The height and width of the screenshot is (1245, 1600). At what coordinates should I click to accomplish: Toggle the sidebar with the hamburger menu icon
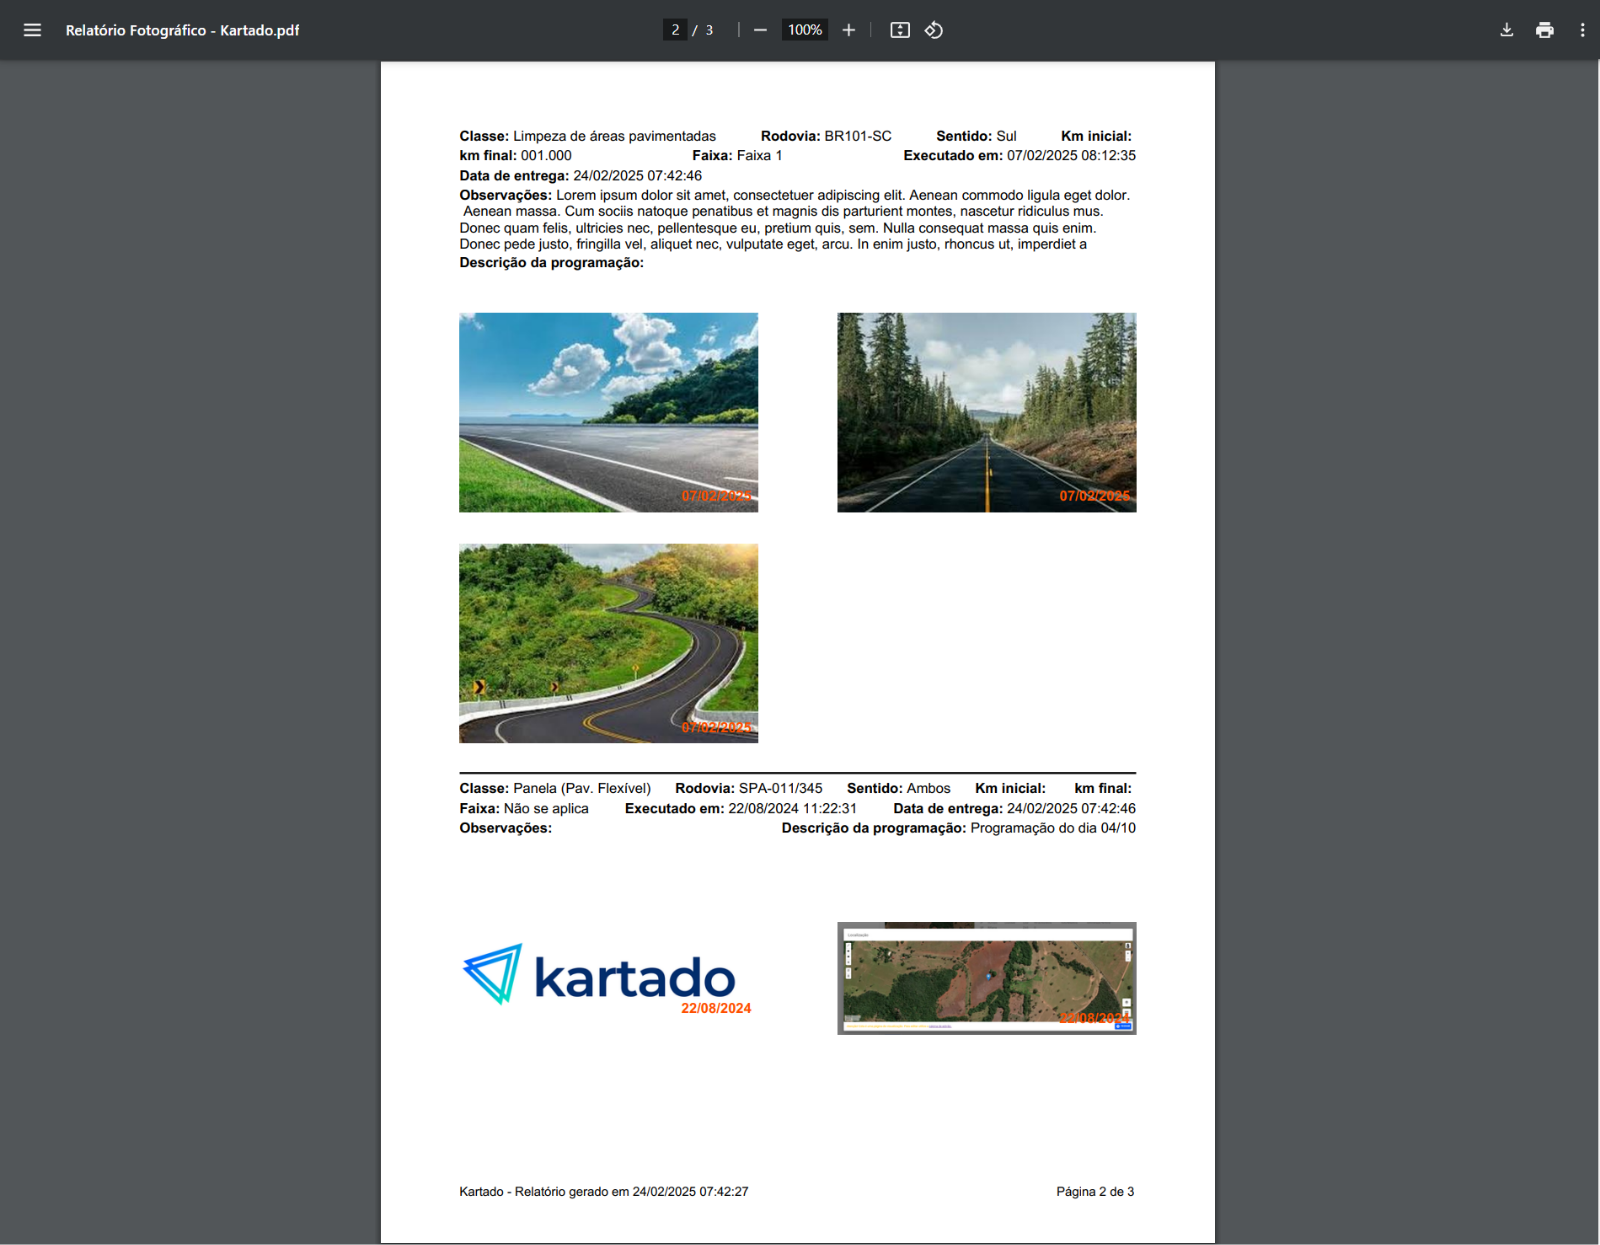32,30
